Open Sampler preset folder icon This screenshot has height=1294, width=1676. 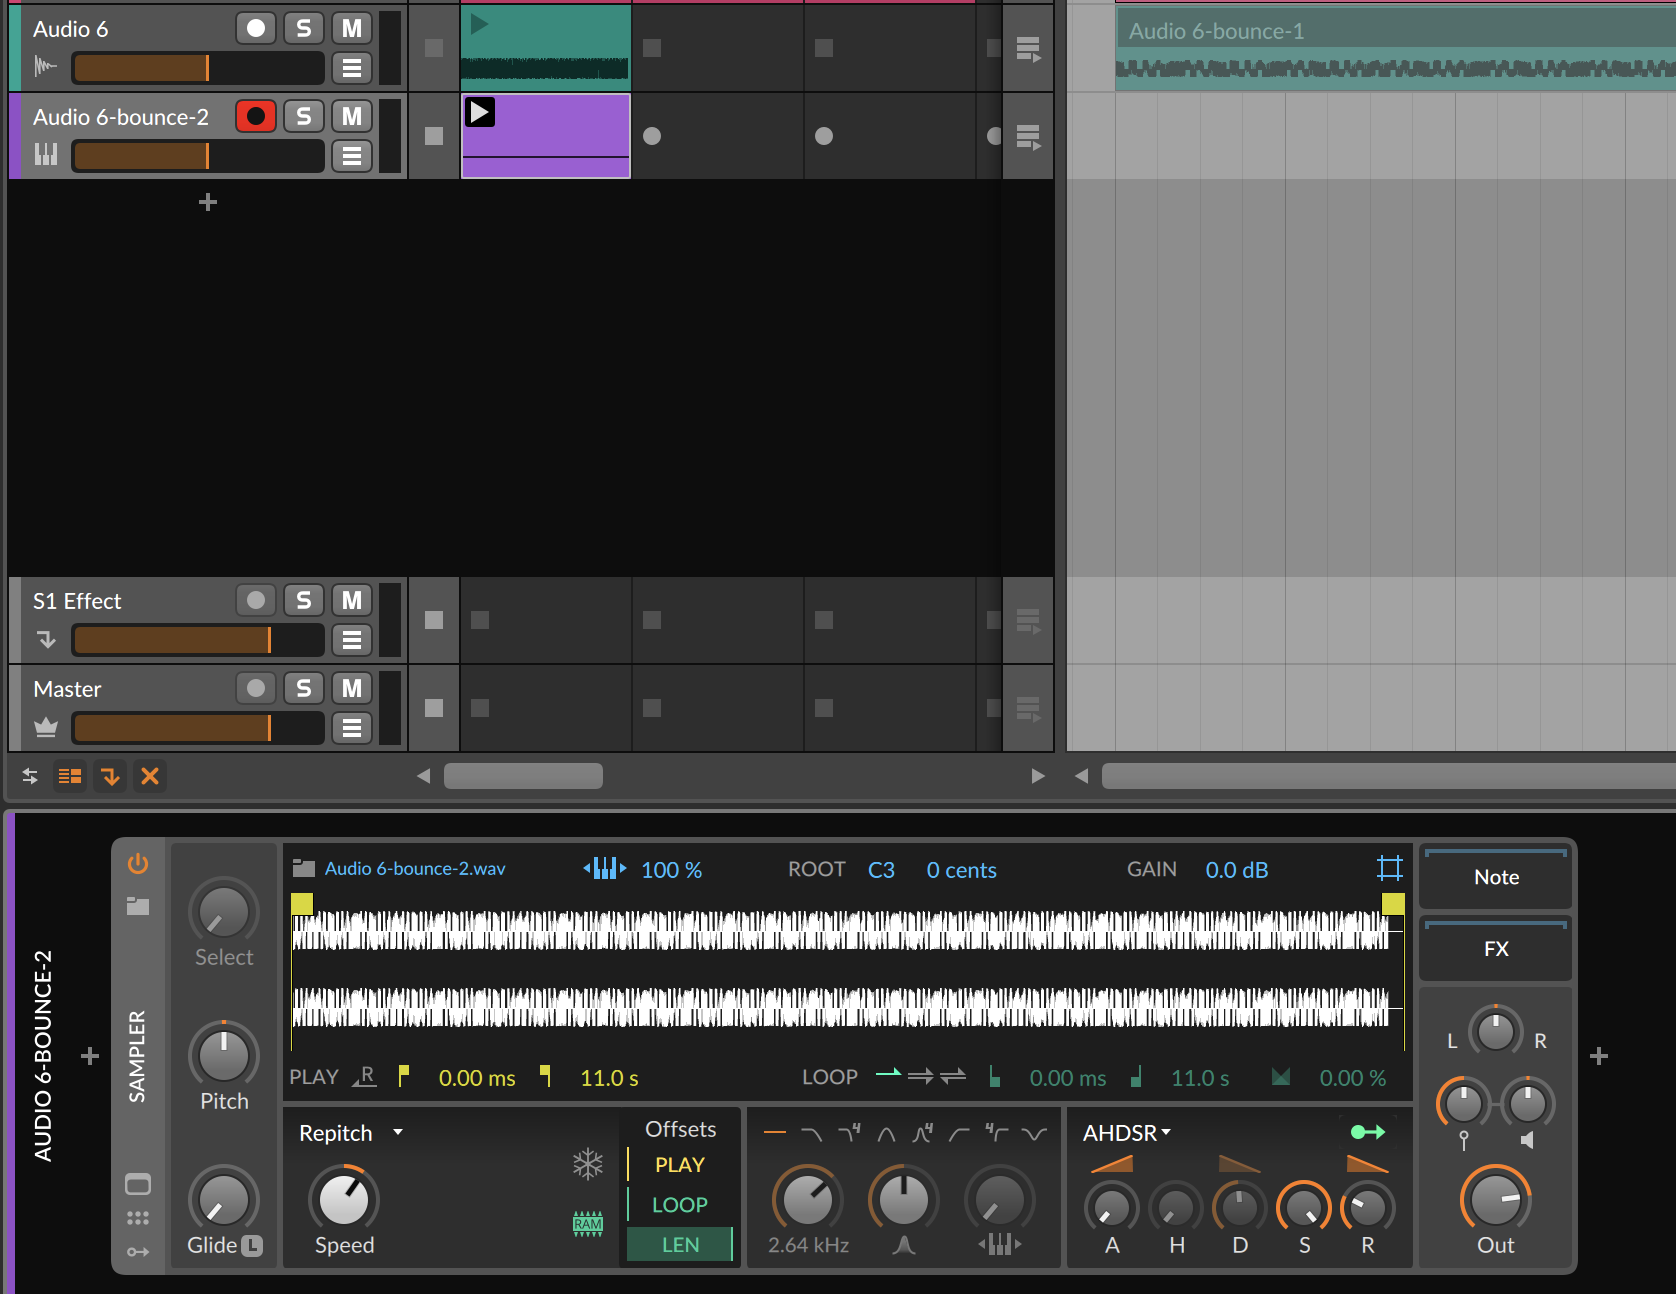[138, 906]
